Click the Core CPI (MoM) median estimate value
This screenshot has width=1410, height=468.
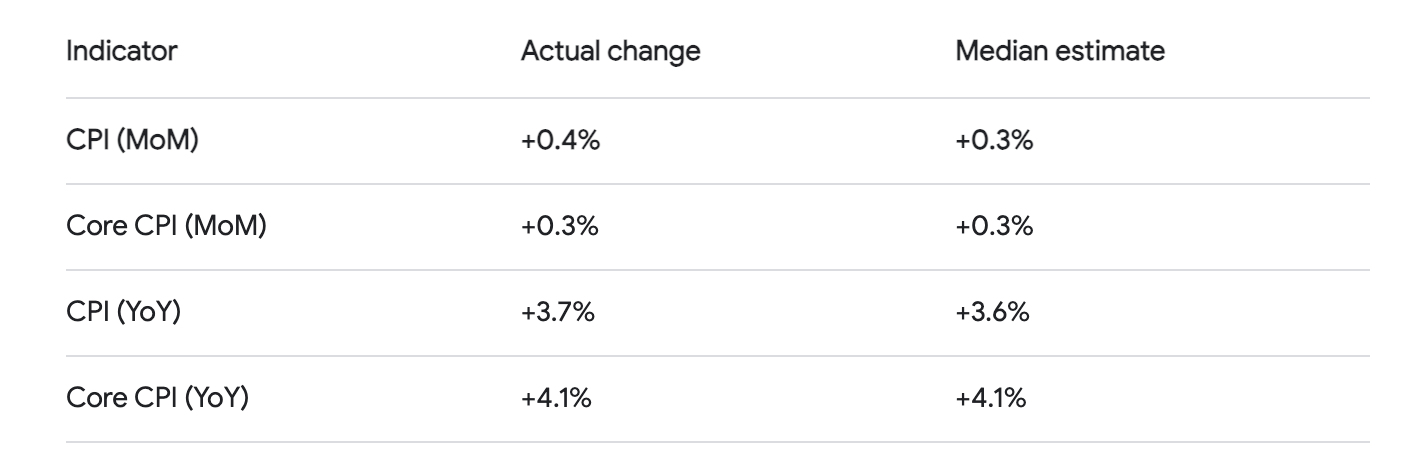click(x=995, y=227)
